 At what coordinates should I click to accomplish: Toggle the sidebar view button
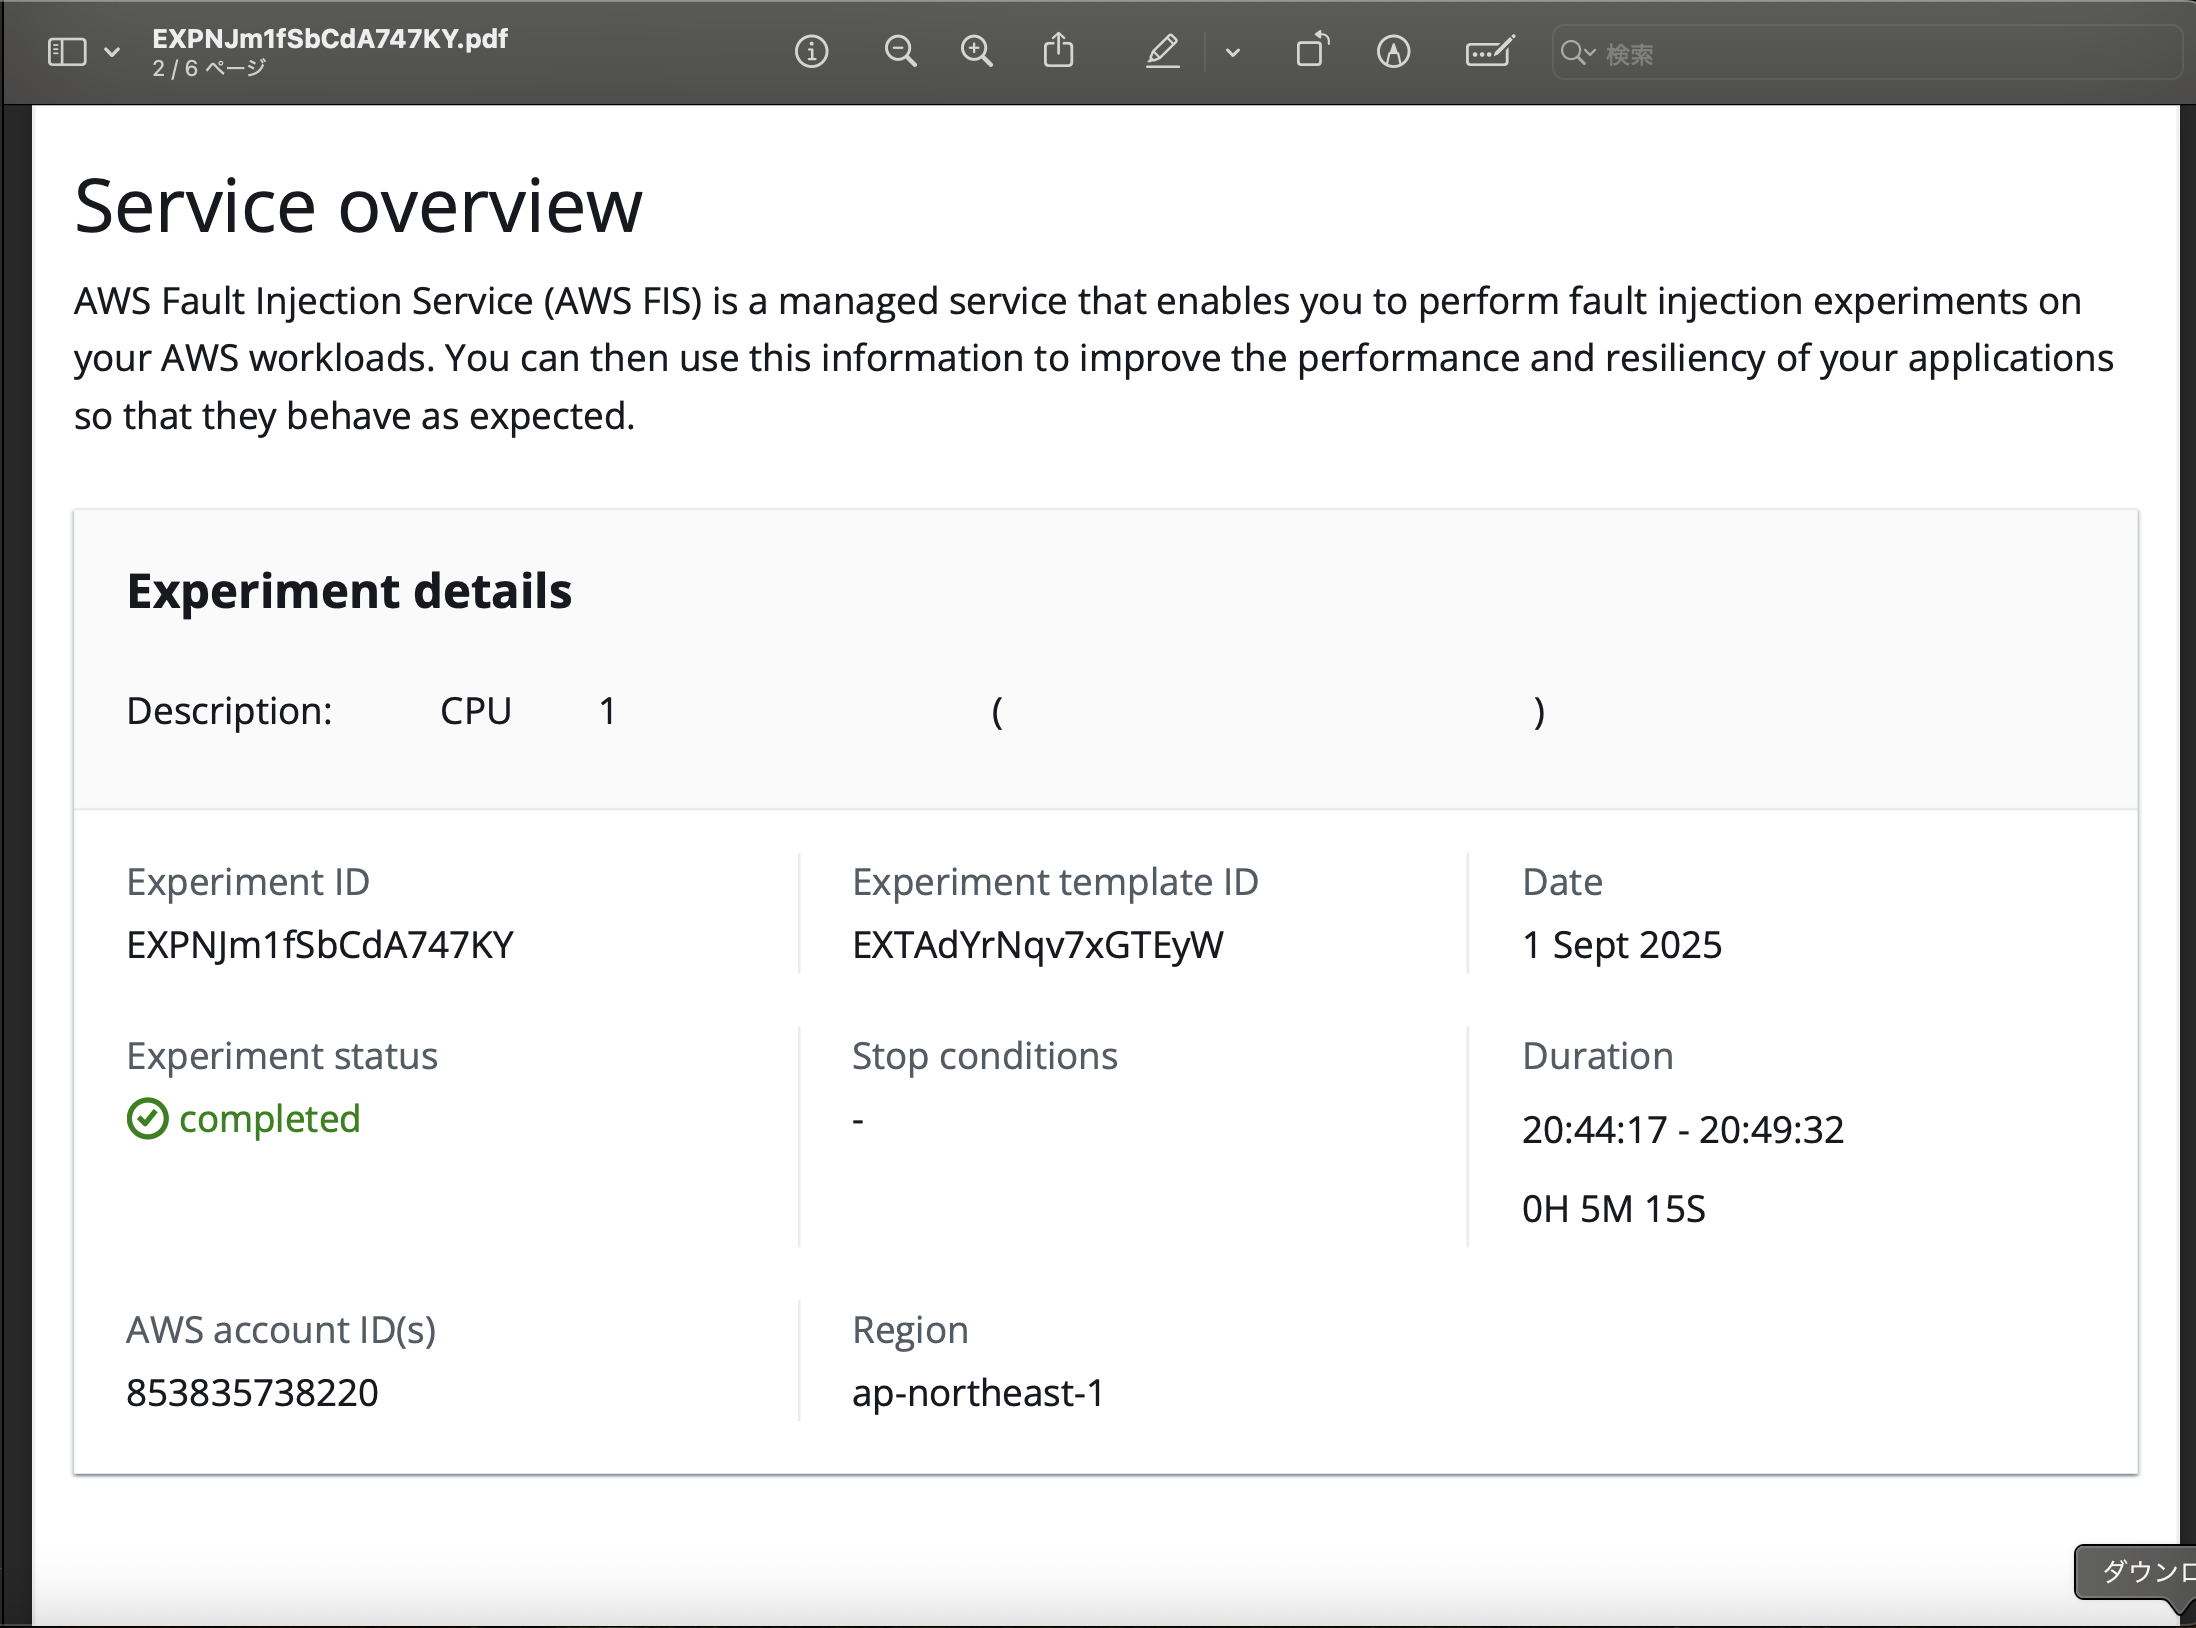(x=67, y=52)
